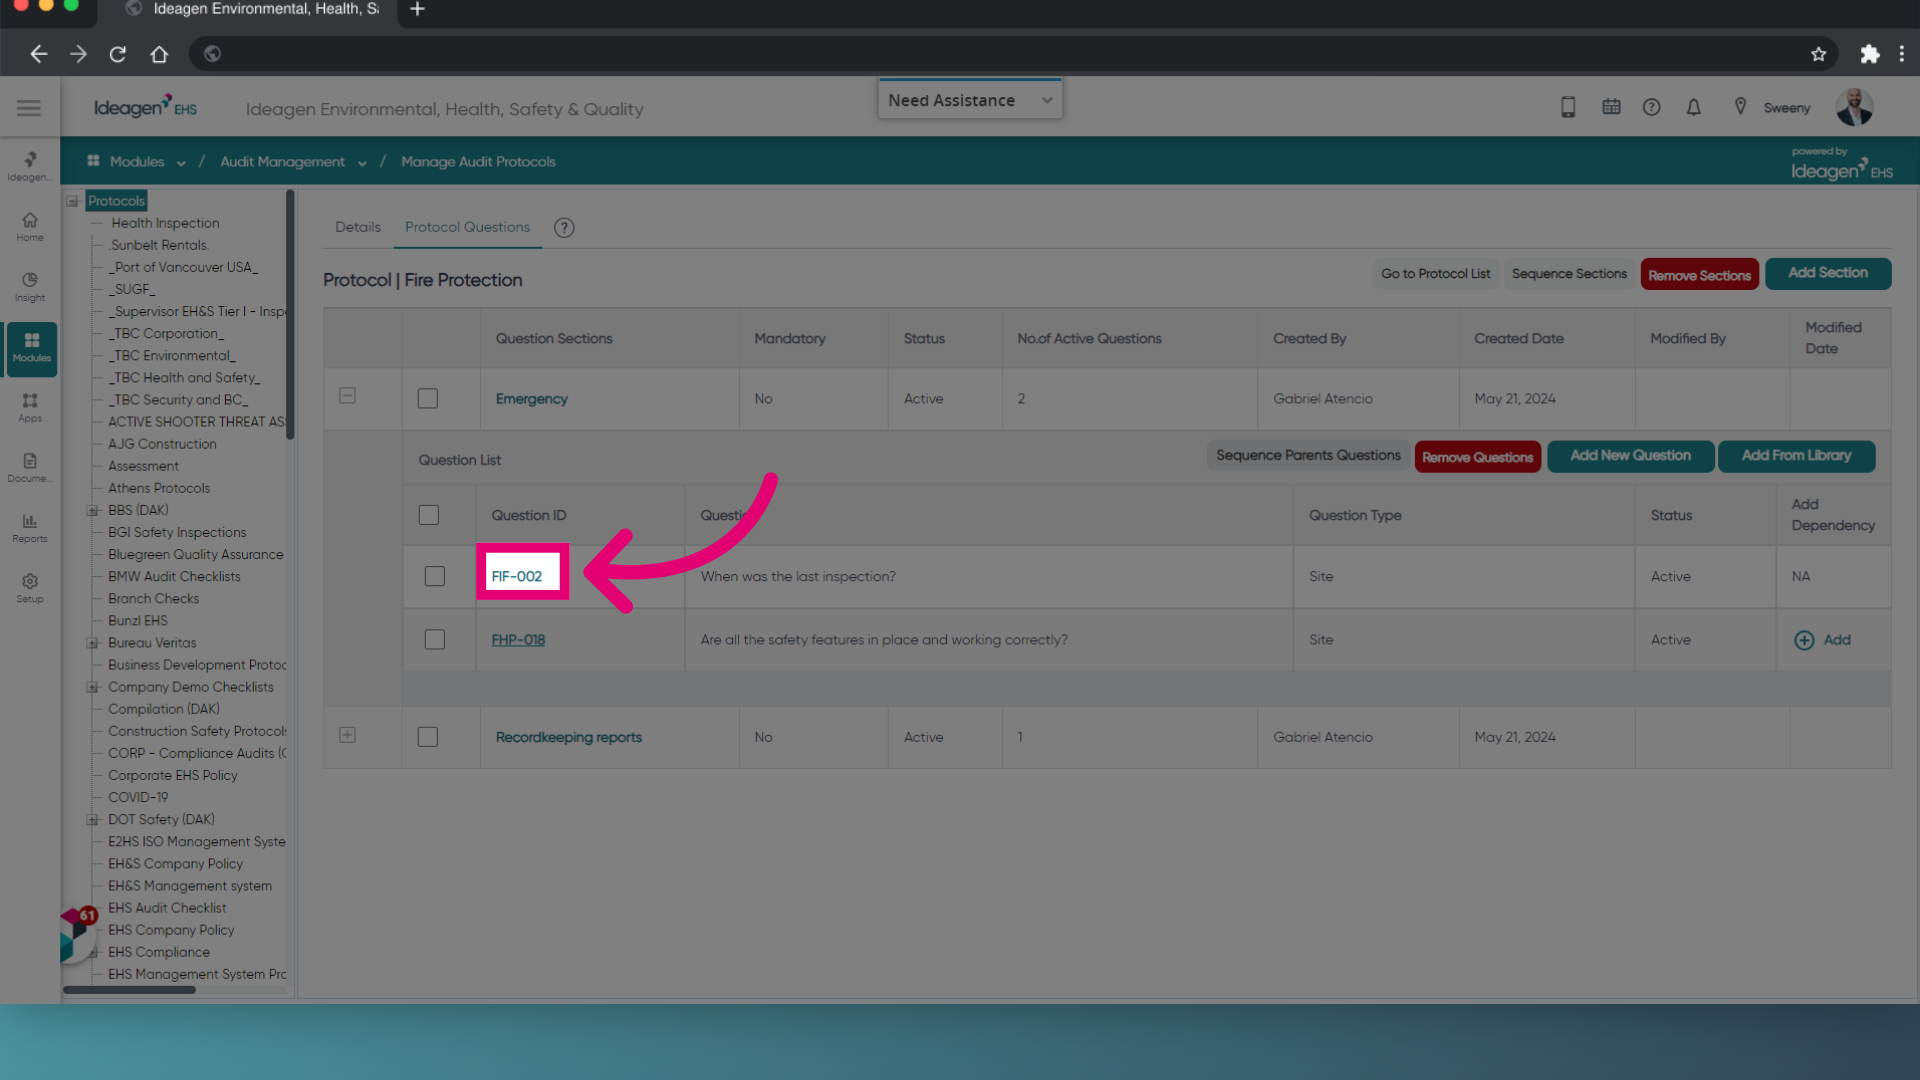This screenshot has height=1080, width=1920.
Task: Click the Sequence Sections button
Action: pos(1569,274)
